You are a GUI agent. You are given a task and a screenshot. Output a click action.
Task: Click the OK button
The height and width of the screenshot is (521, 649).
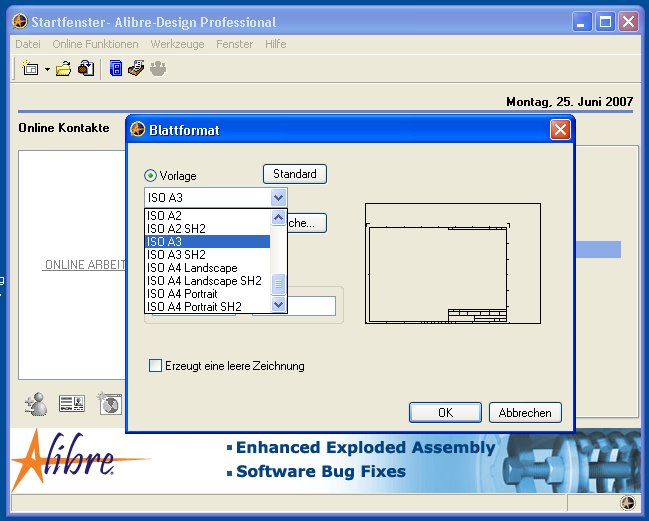445,413
